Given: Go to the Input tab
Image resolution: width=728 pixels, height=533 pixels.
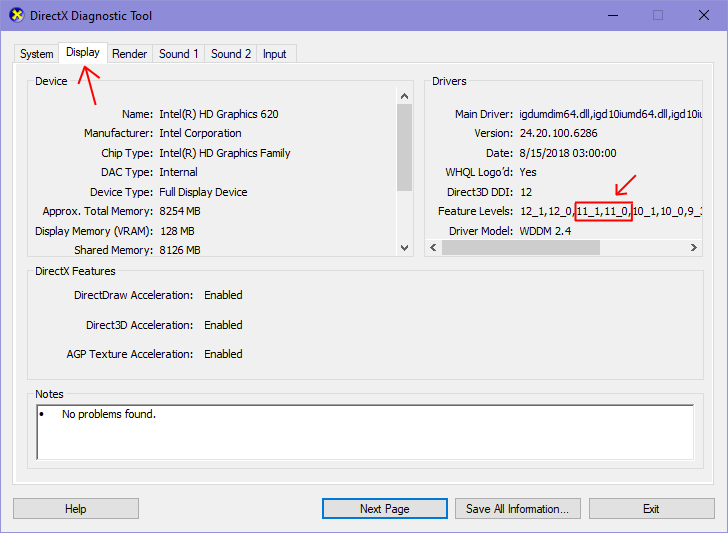Looking at the screenshot, I should [x=274, y=54].
